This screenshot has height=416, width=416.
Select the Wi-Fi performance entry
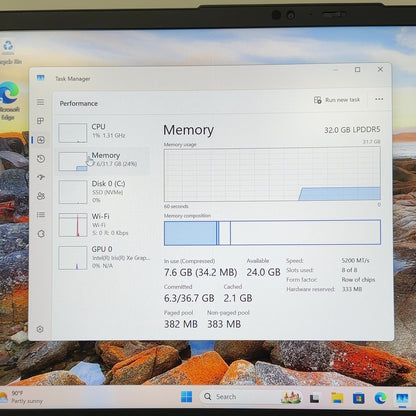[103, 224]
